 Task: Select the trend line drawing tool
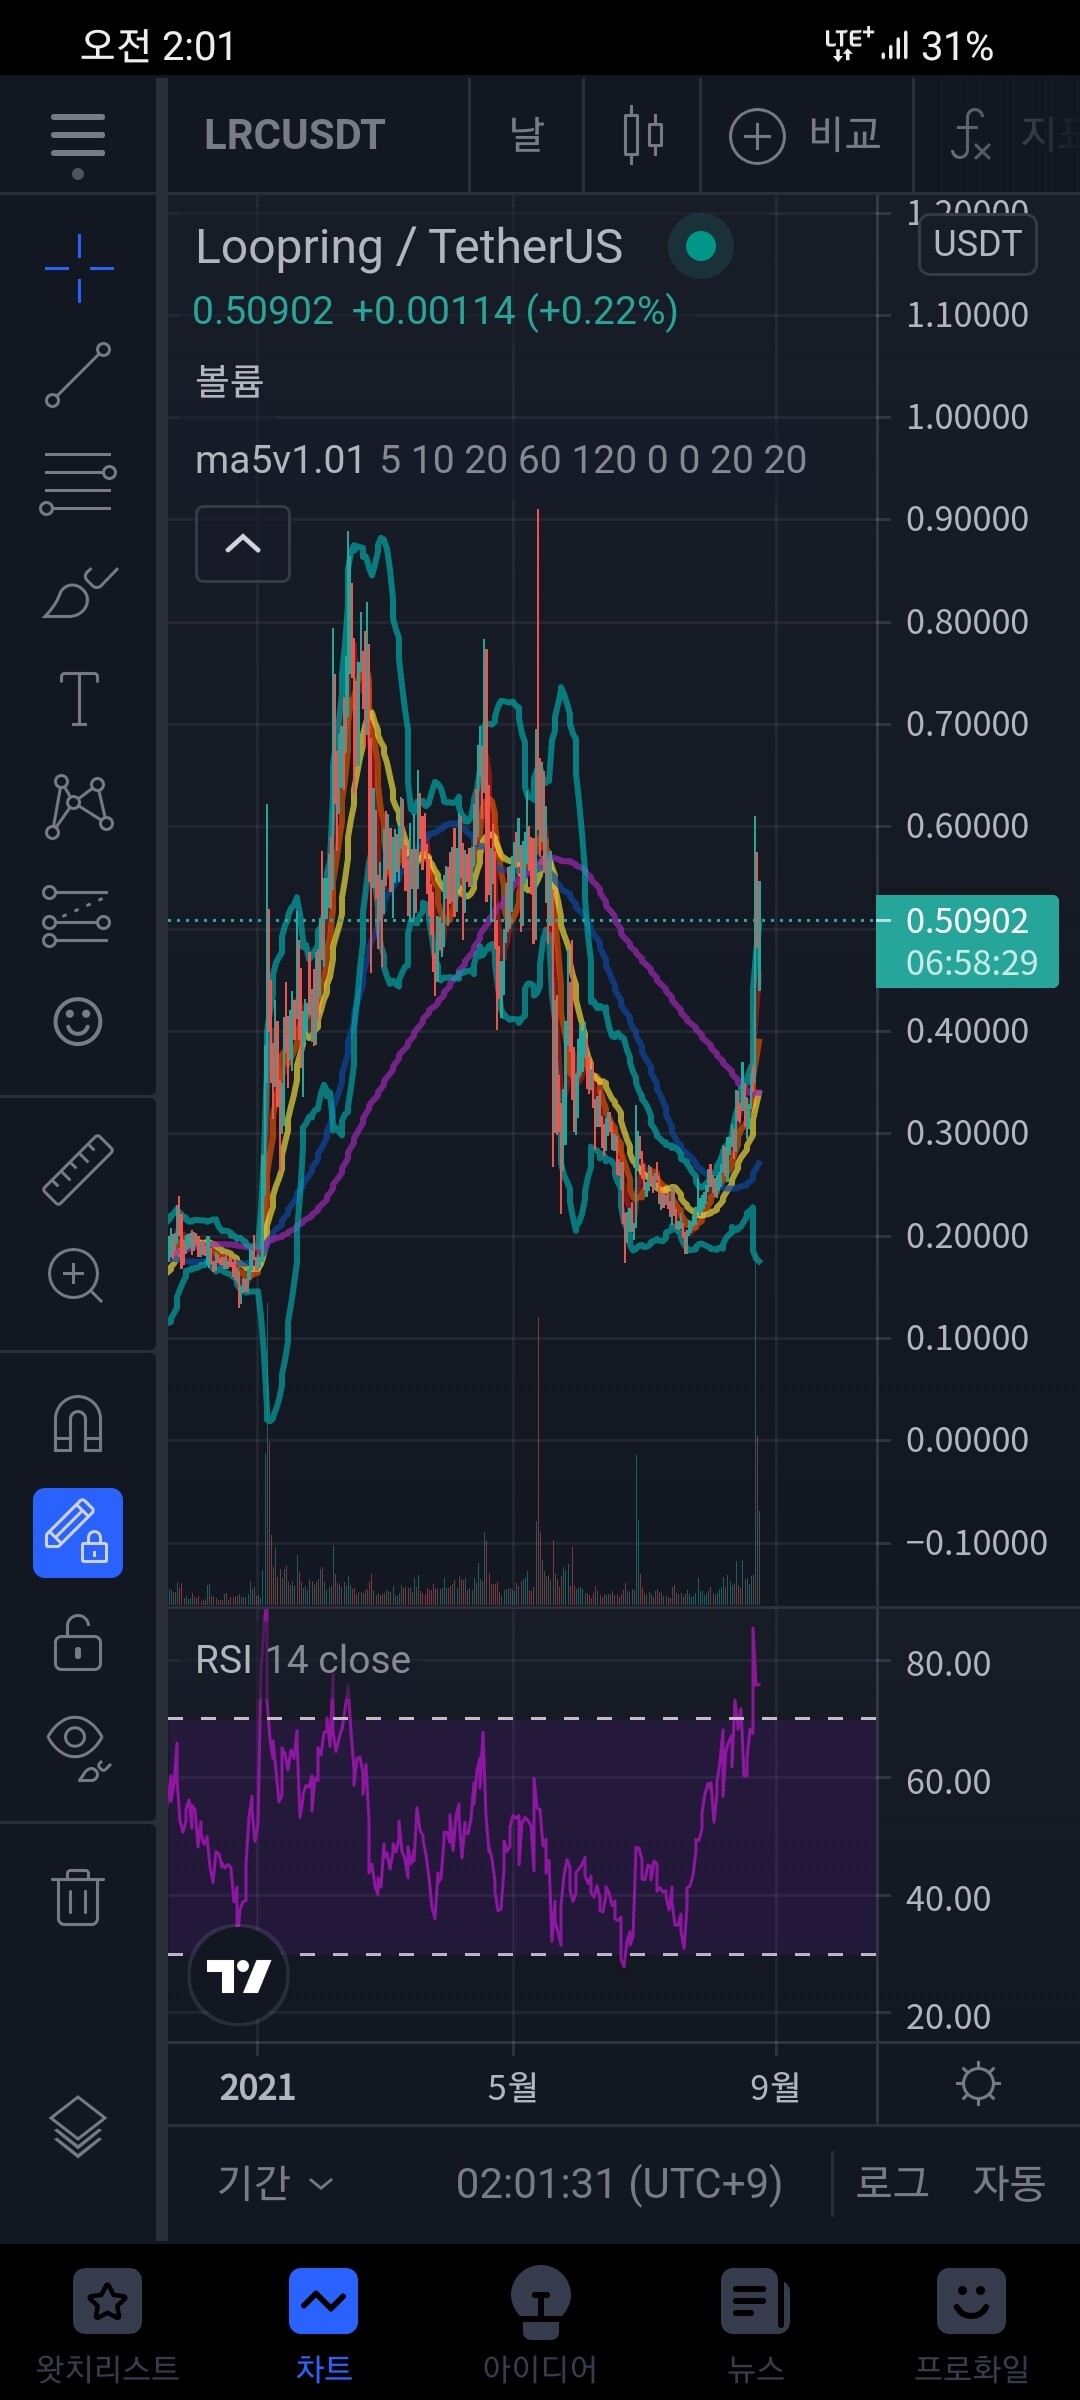(x=78, y=375)
